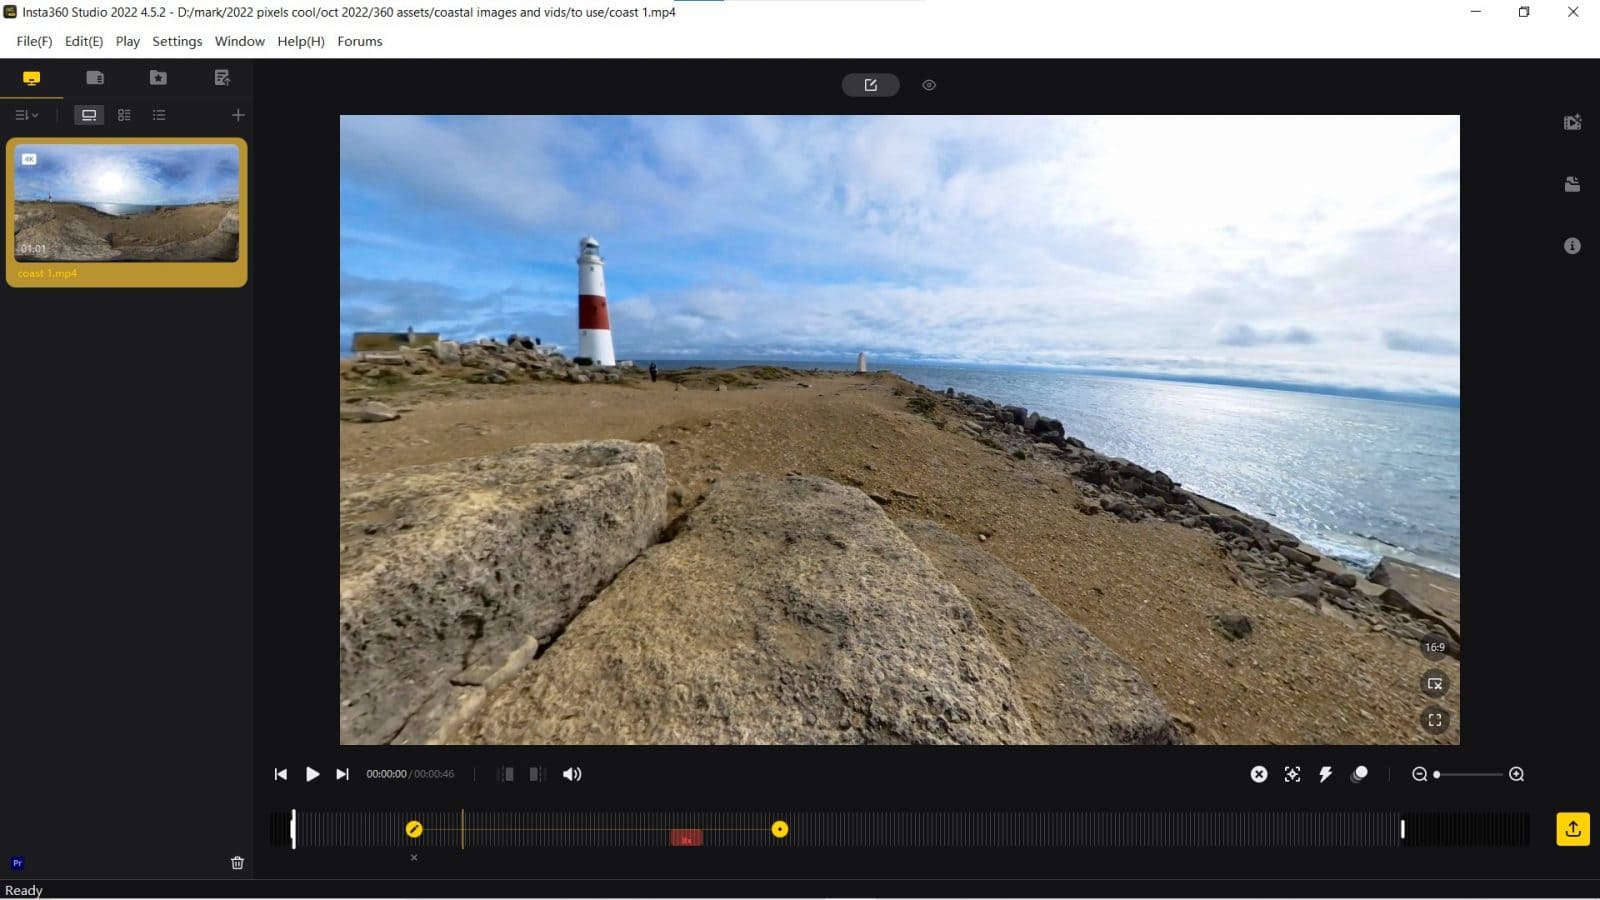
Task: Expand the sort order dropdown
Action: pos(27,115)
